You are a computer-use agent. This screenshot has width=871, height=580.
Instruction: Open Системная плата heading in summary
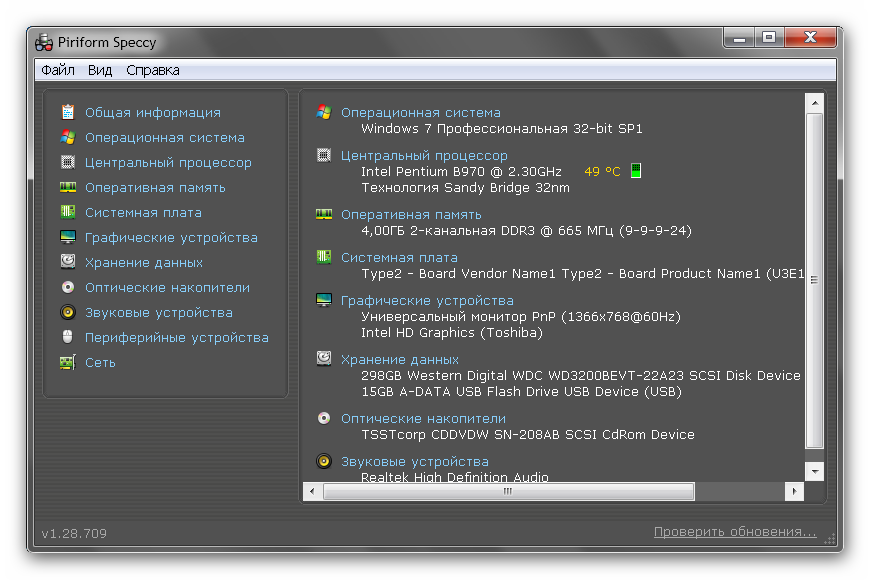[x=399, y=258]
